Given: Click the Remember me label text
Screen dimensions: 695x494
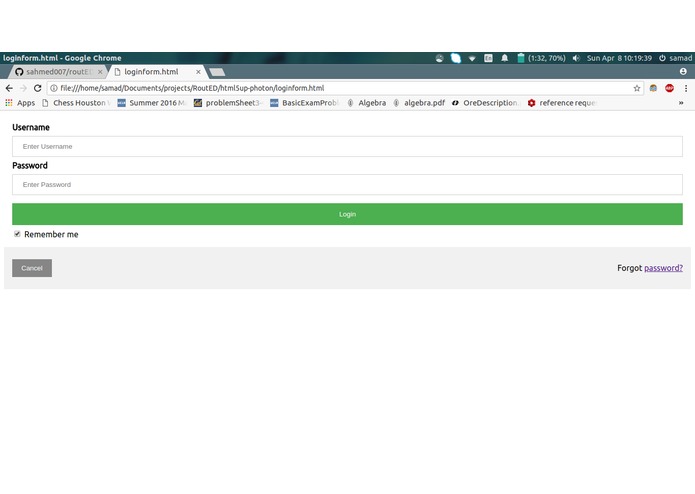Looking at the screenshot, I should point(51,234).
